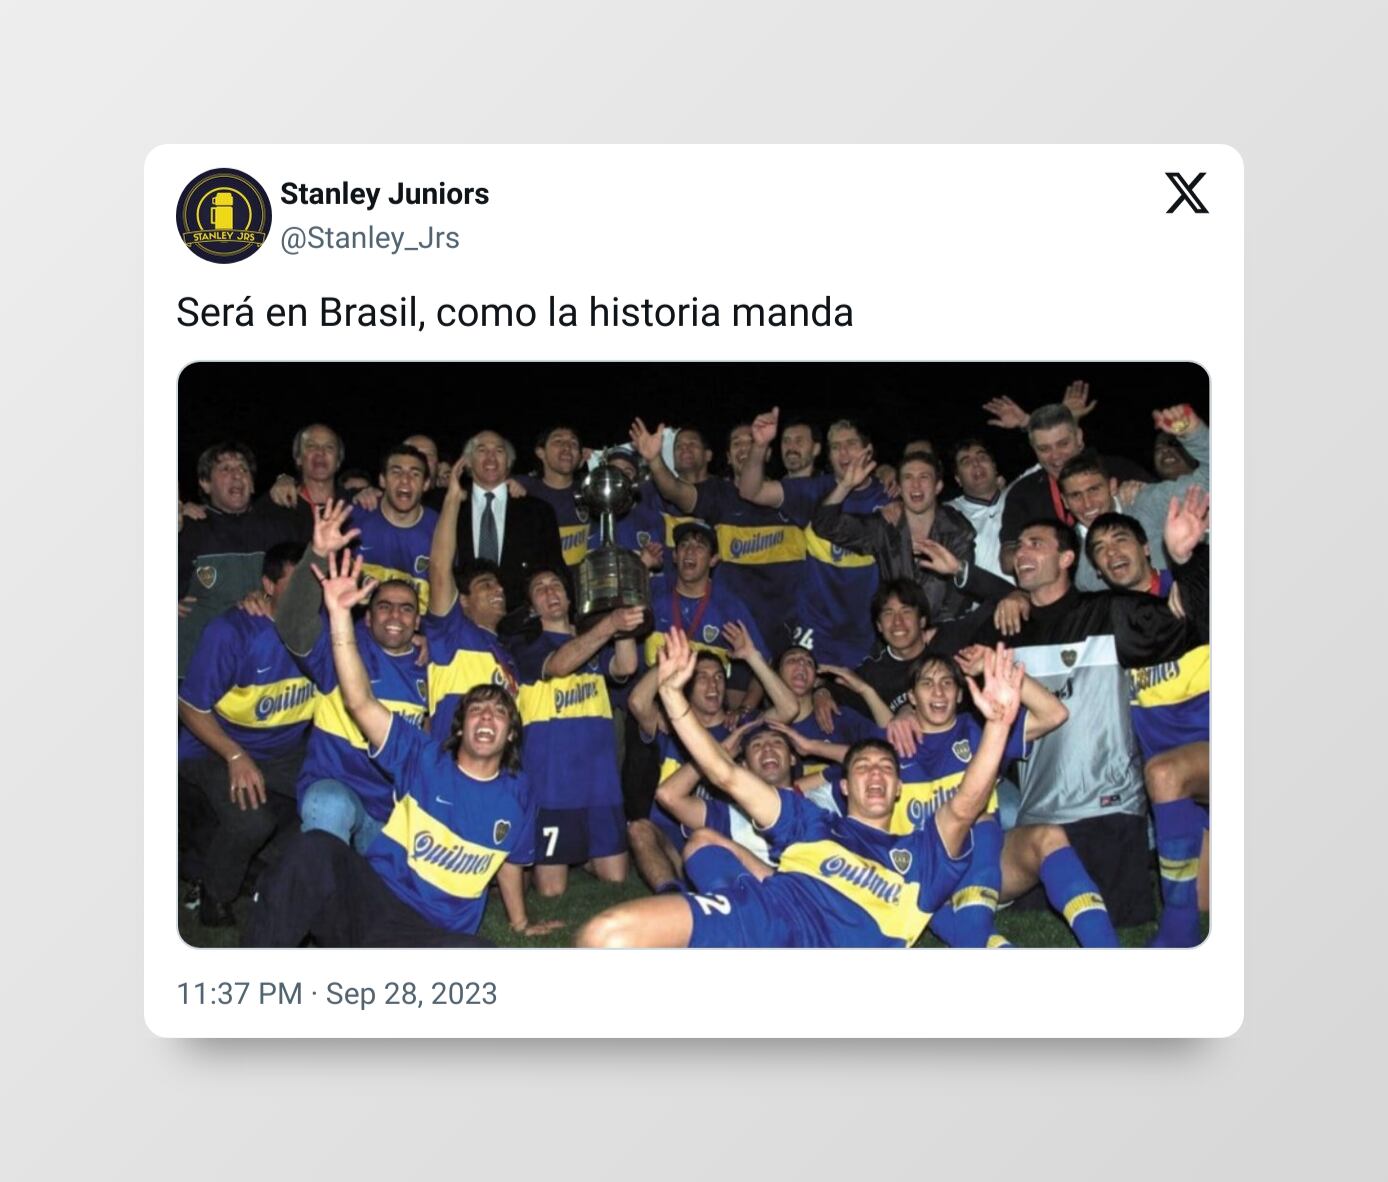
Task: Visit the @Stanley_Jrs handle
Action: point(370,238)
